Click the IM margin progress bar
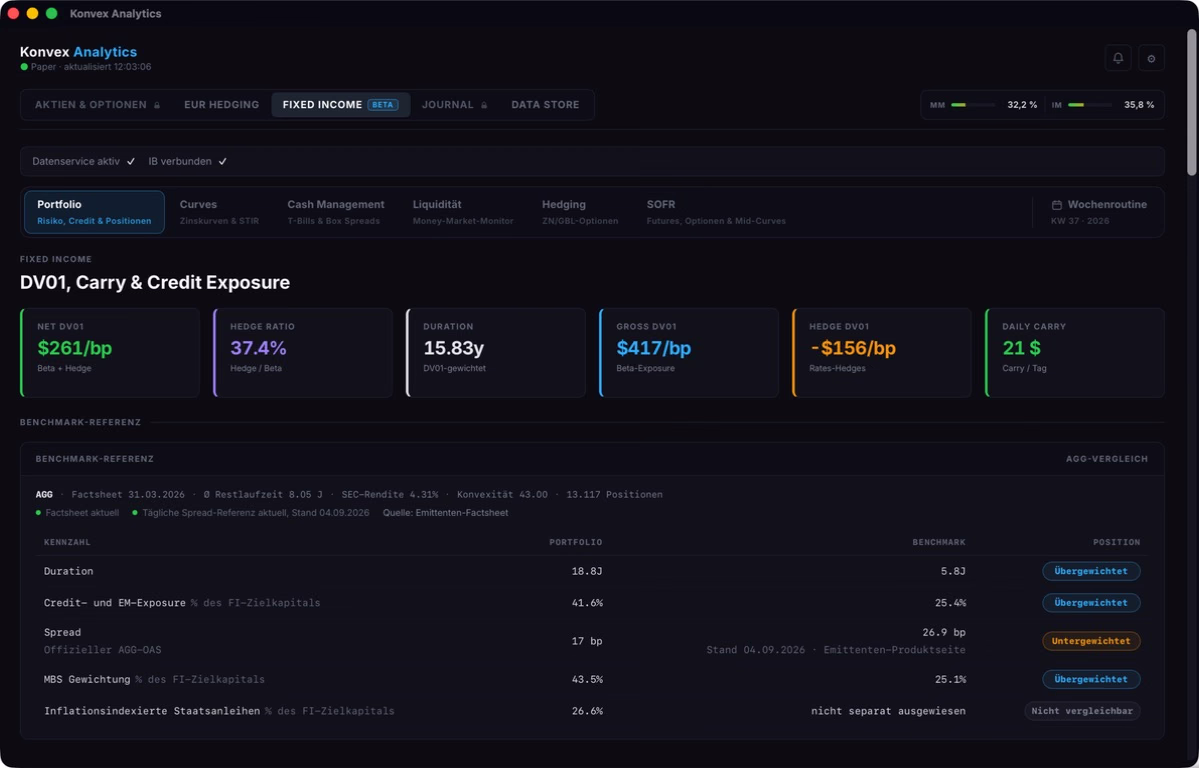 [1090, 105]
